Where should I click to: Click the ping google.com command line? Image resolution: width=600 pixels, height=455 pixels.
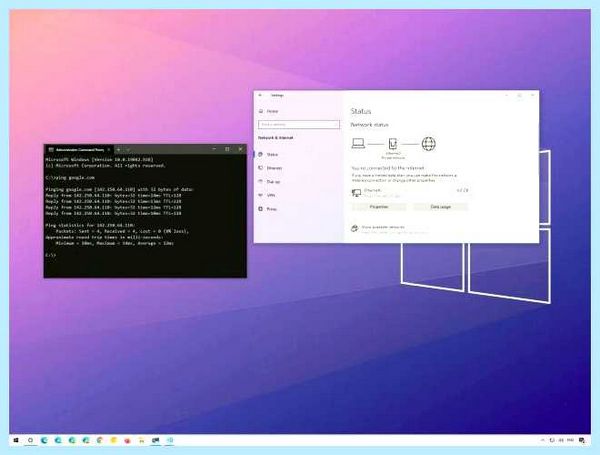coord(70,178)
